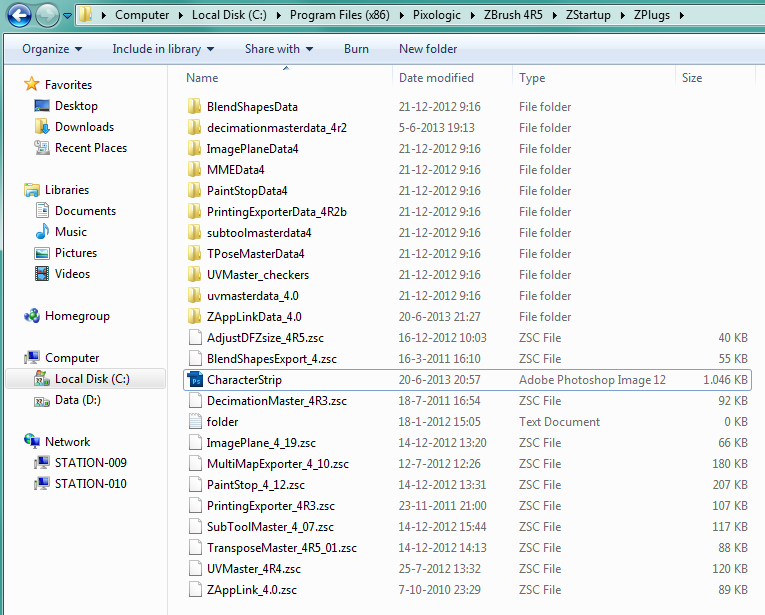This screenshot has height=615, width=765.
Task: Open the ZBrush 4R5 breadcrumb
Action: (x=513, y=15)
